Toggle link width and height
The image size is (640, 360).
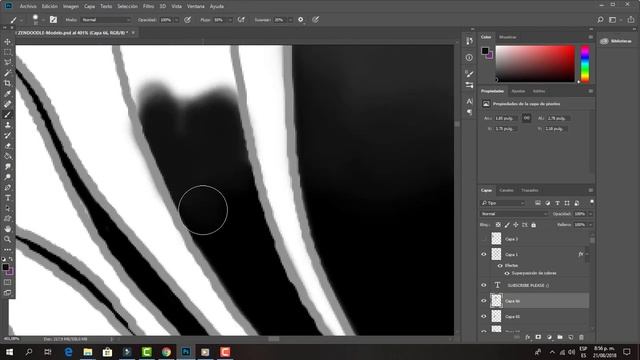[x=527, y=118]
